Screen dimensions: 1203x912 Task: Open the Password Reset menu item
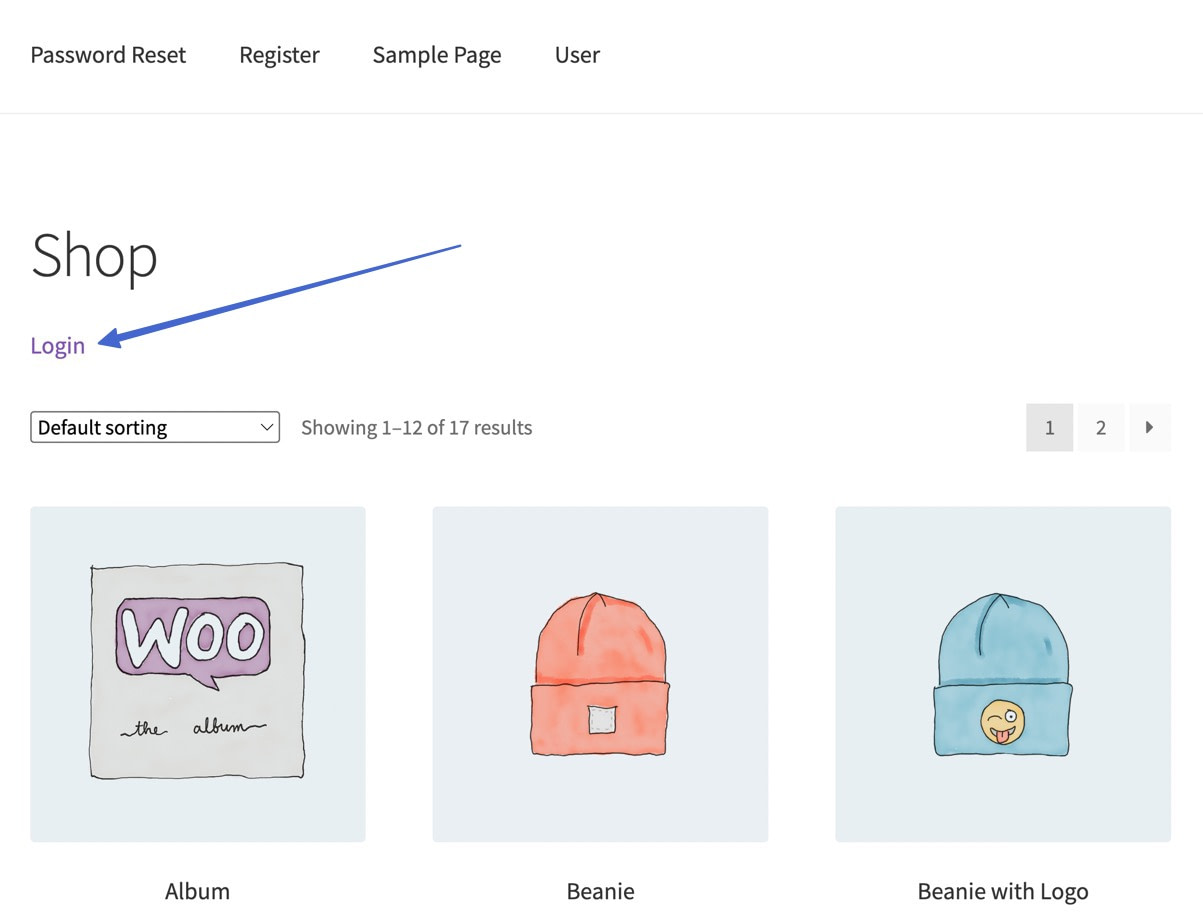[108, 55]
